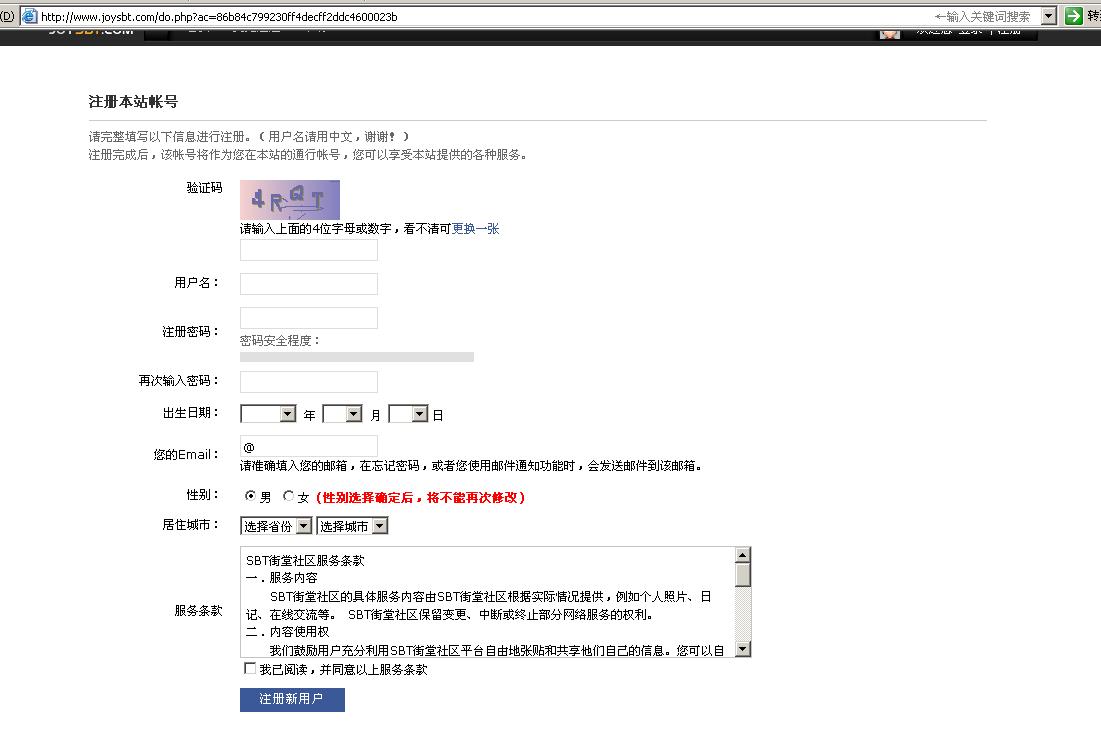Open the birth year (年) dropdown

point(268,414)
